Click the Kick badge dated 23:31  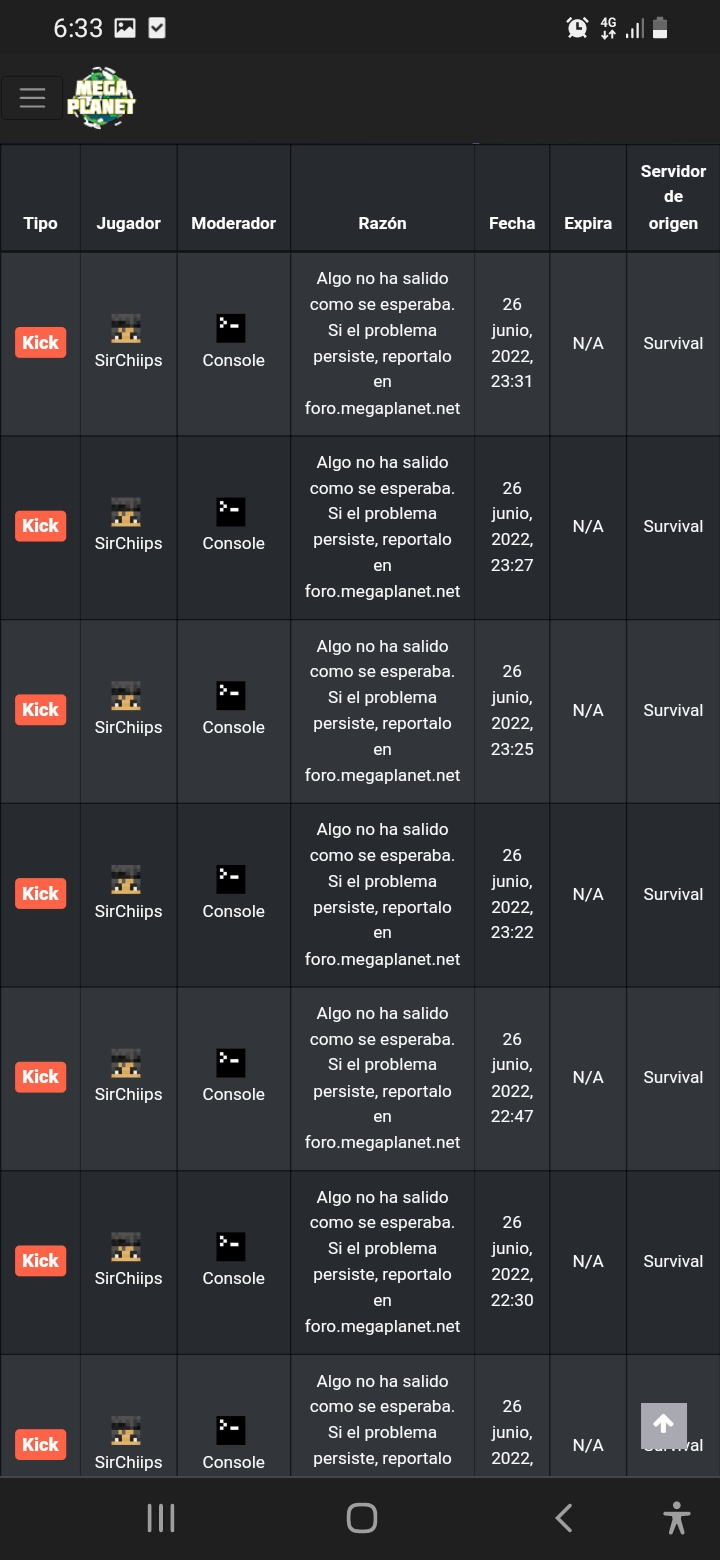[x=40, y=343]
